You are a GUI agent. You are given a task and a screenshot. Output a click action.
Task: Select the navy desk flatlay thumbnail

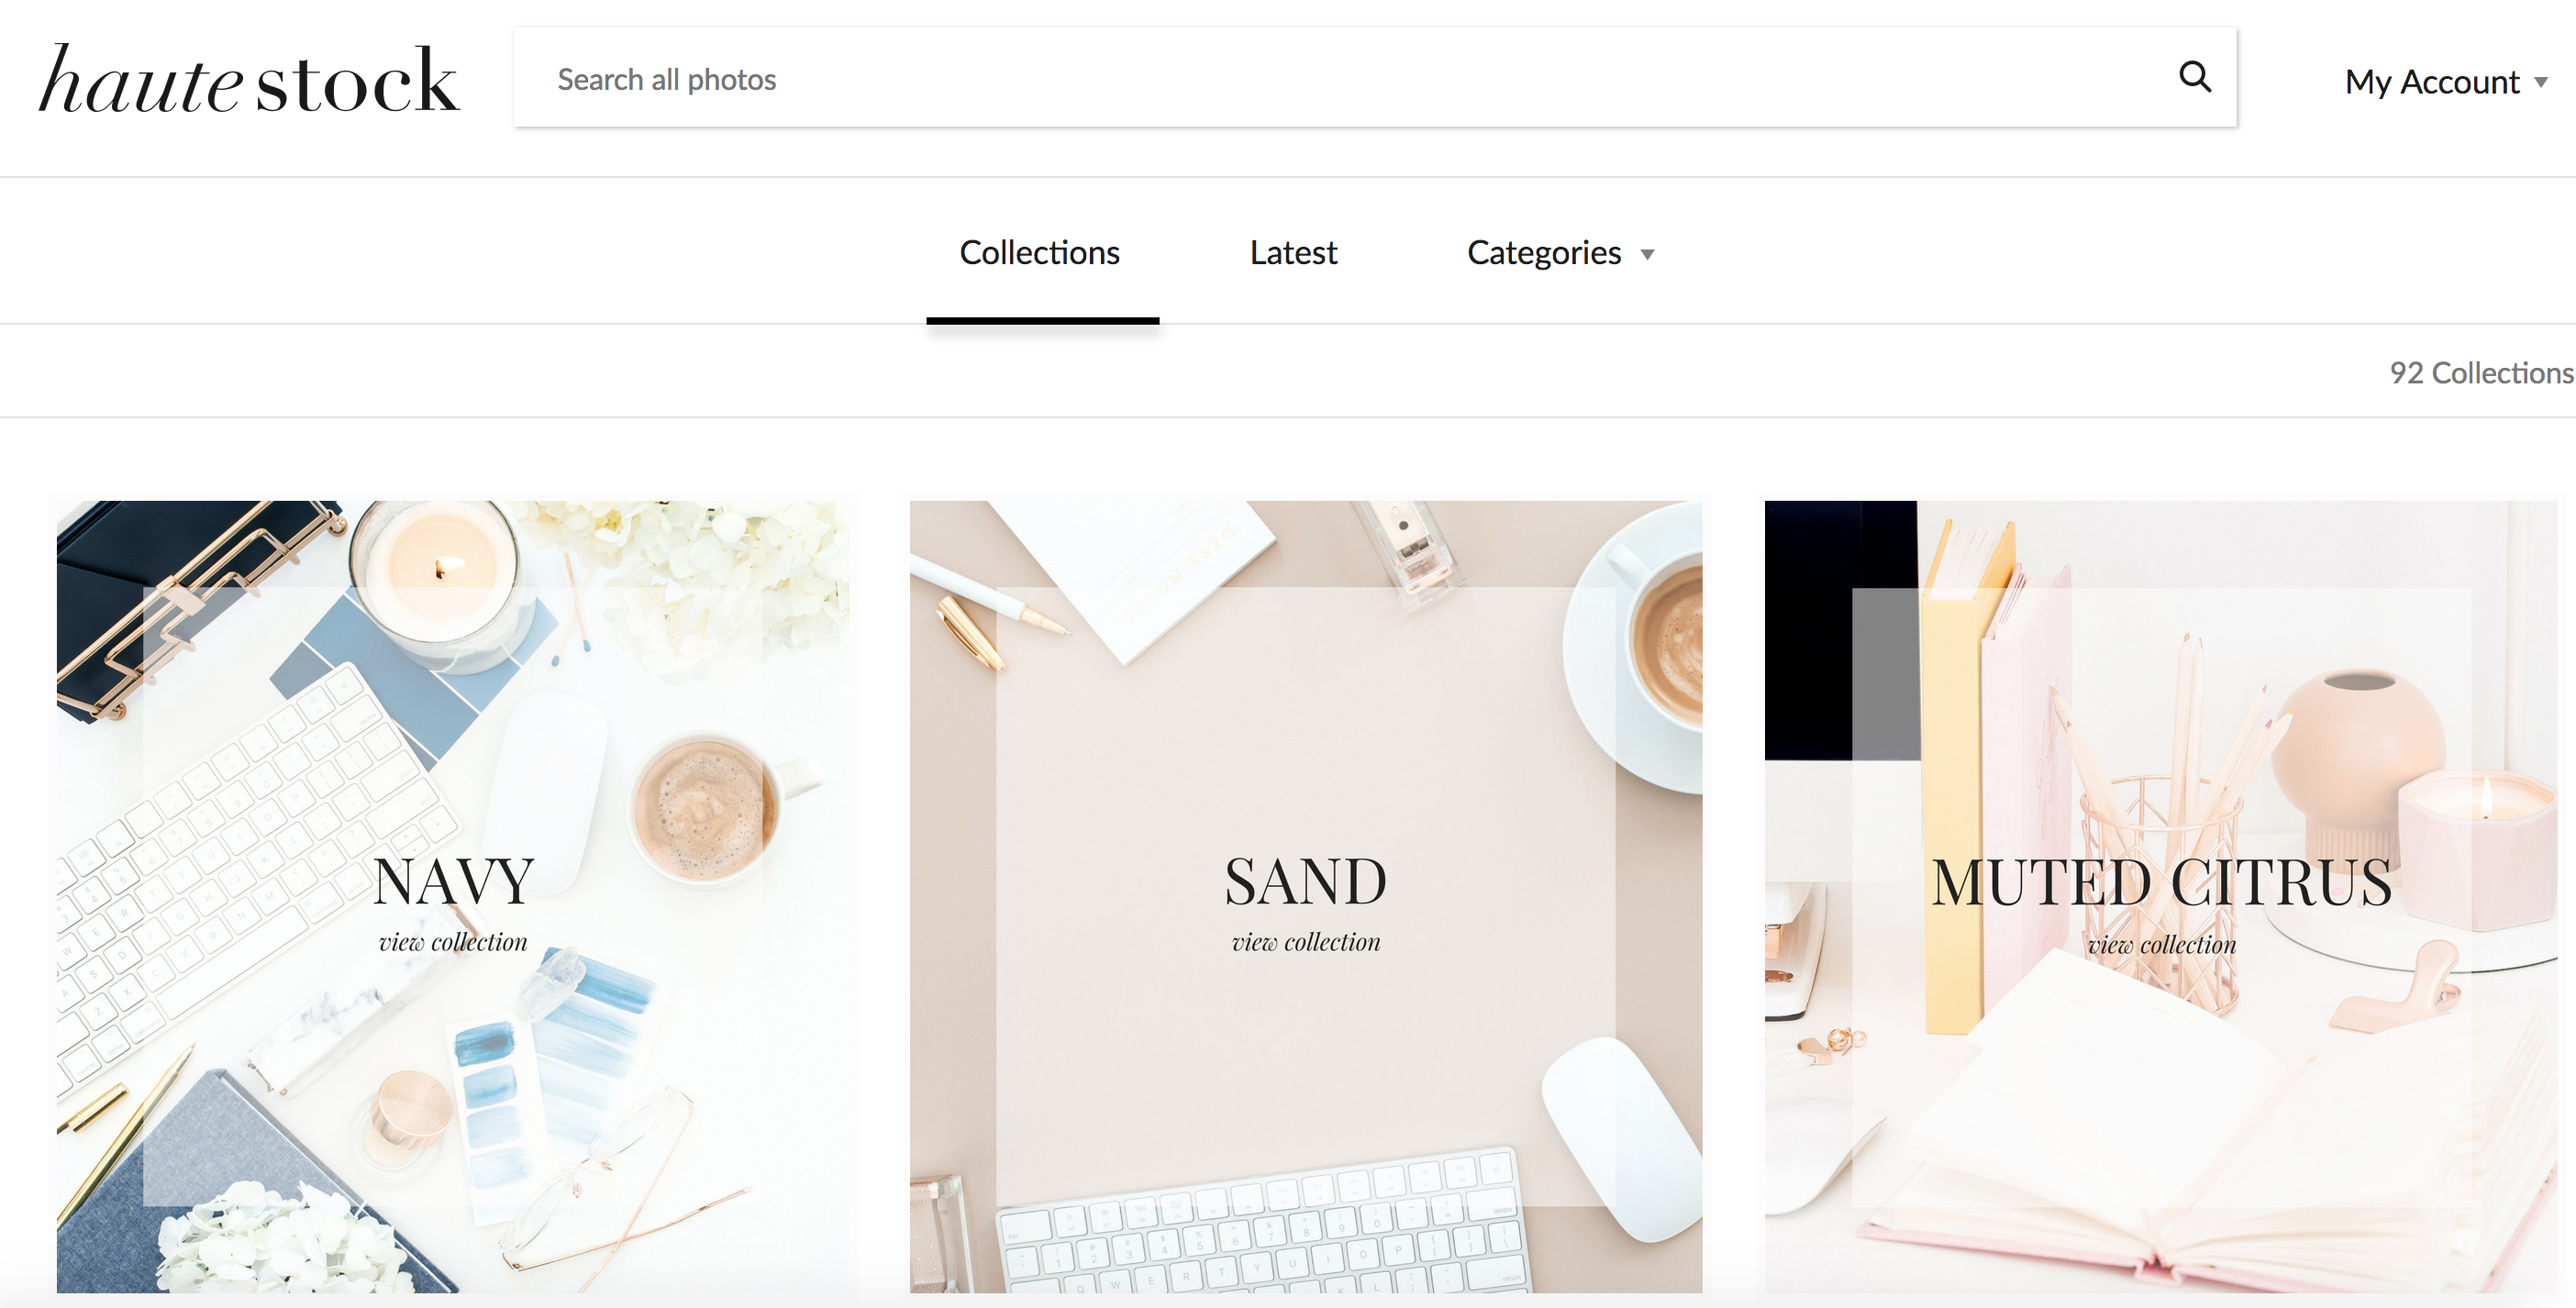(453, 897)
